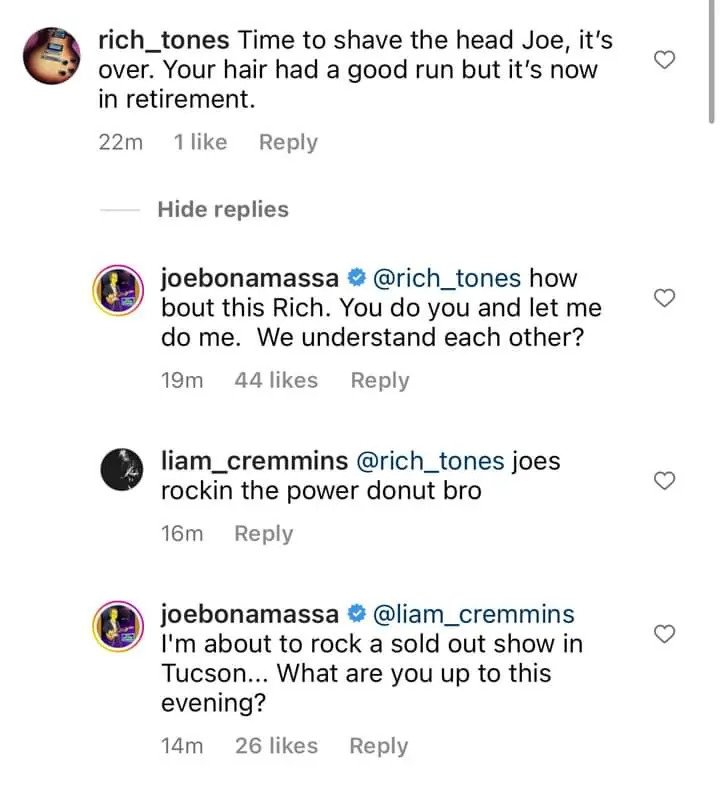Open the rich_tones username link
This screenshot has width=720, height=797.
[x=165, y=41]
